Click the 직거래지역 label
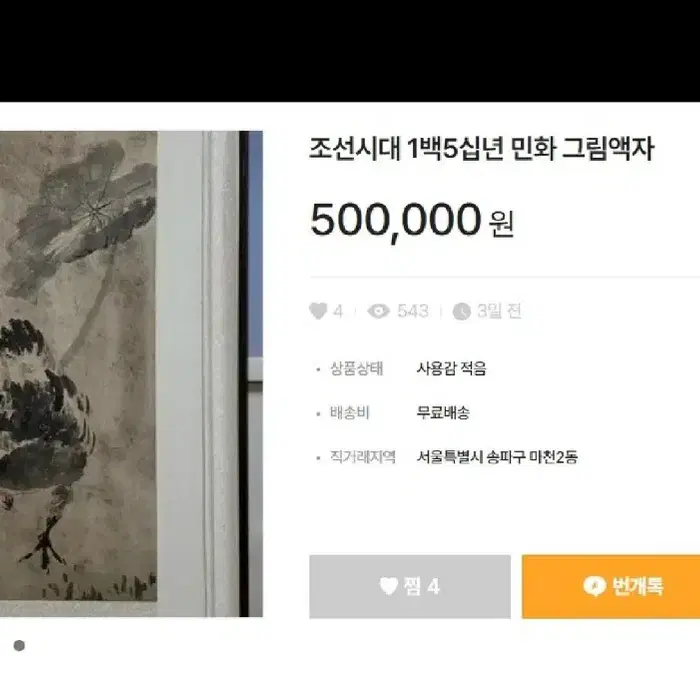Image resolution: width=700 pixels, height=700 pixels. (x=362, y=457)
